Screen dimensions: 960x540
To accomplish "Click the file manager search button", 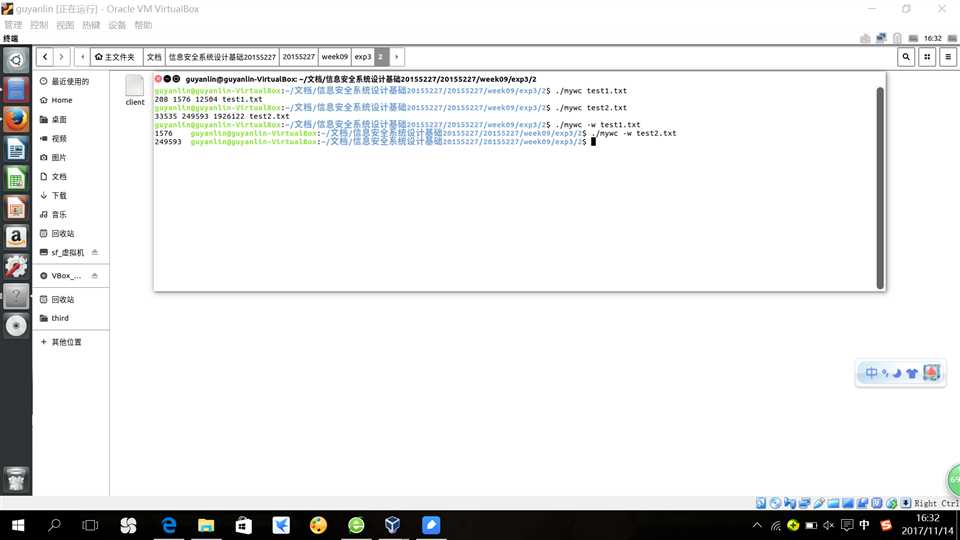I will [906, 57].
